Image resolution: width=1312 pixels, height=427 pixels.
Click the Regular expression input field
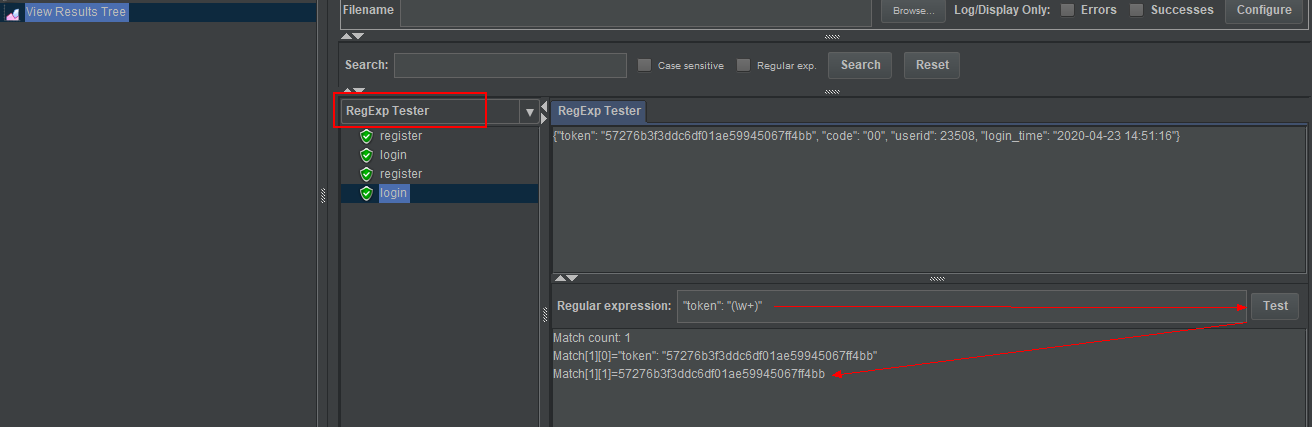coord(962,306)
